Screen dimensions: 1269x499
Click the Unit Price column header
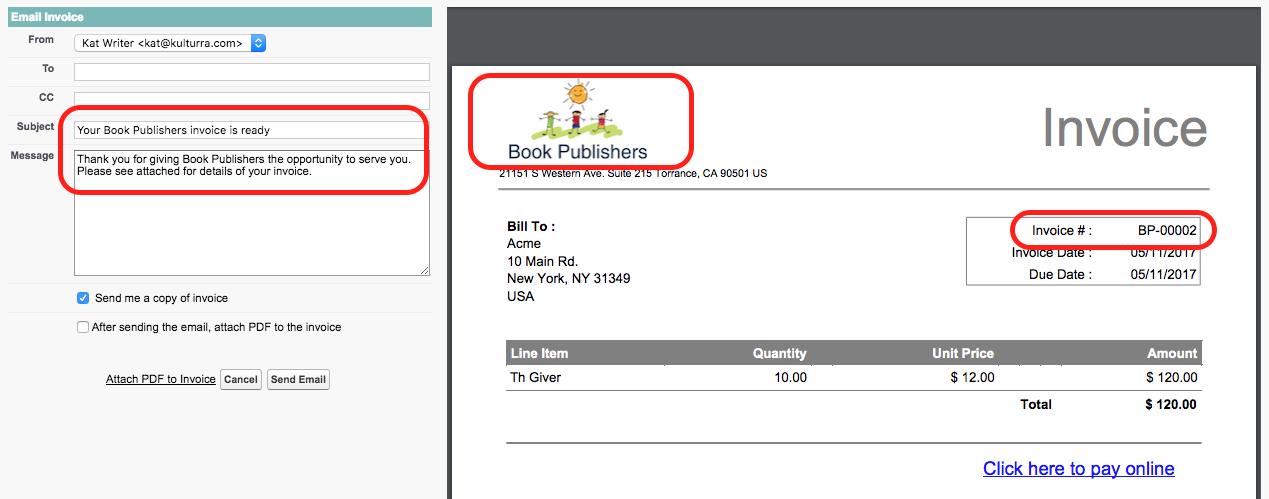pyautogui.click(x=962, y=353)
